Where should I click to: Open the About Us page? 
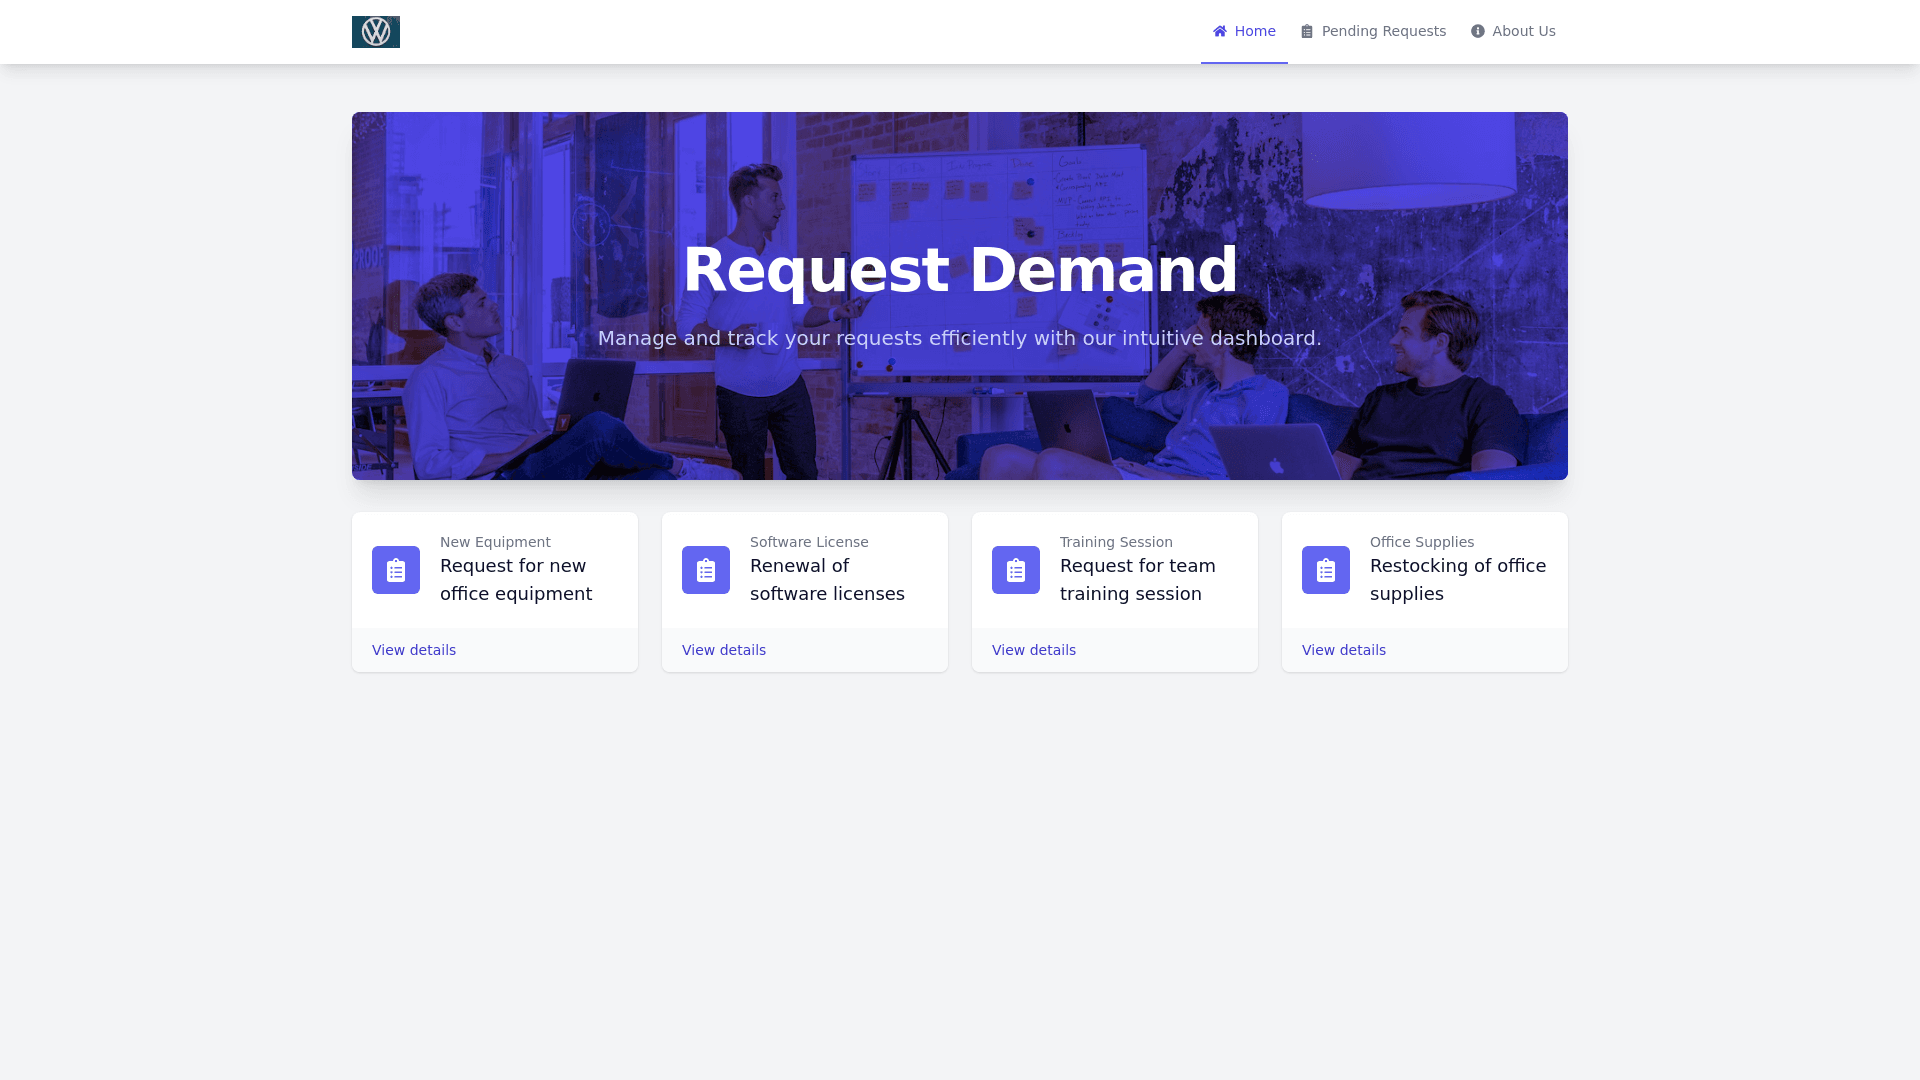pos(1523,31)
